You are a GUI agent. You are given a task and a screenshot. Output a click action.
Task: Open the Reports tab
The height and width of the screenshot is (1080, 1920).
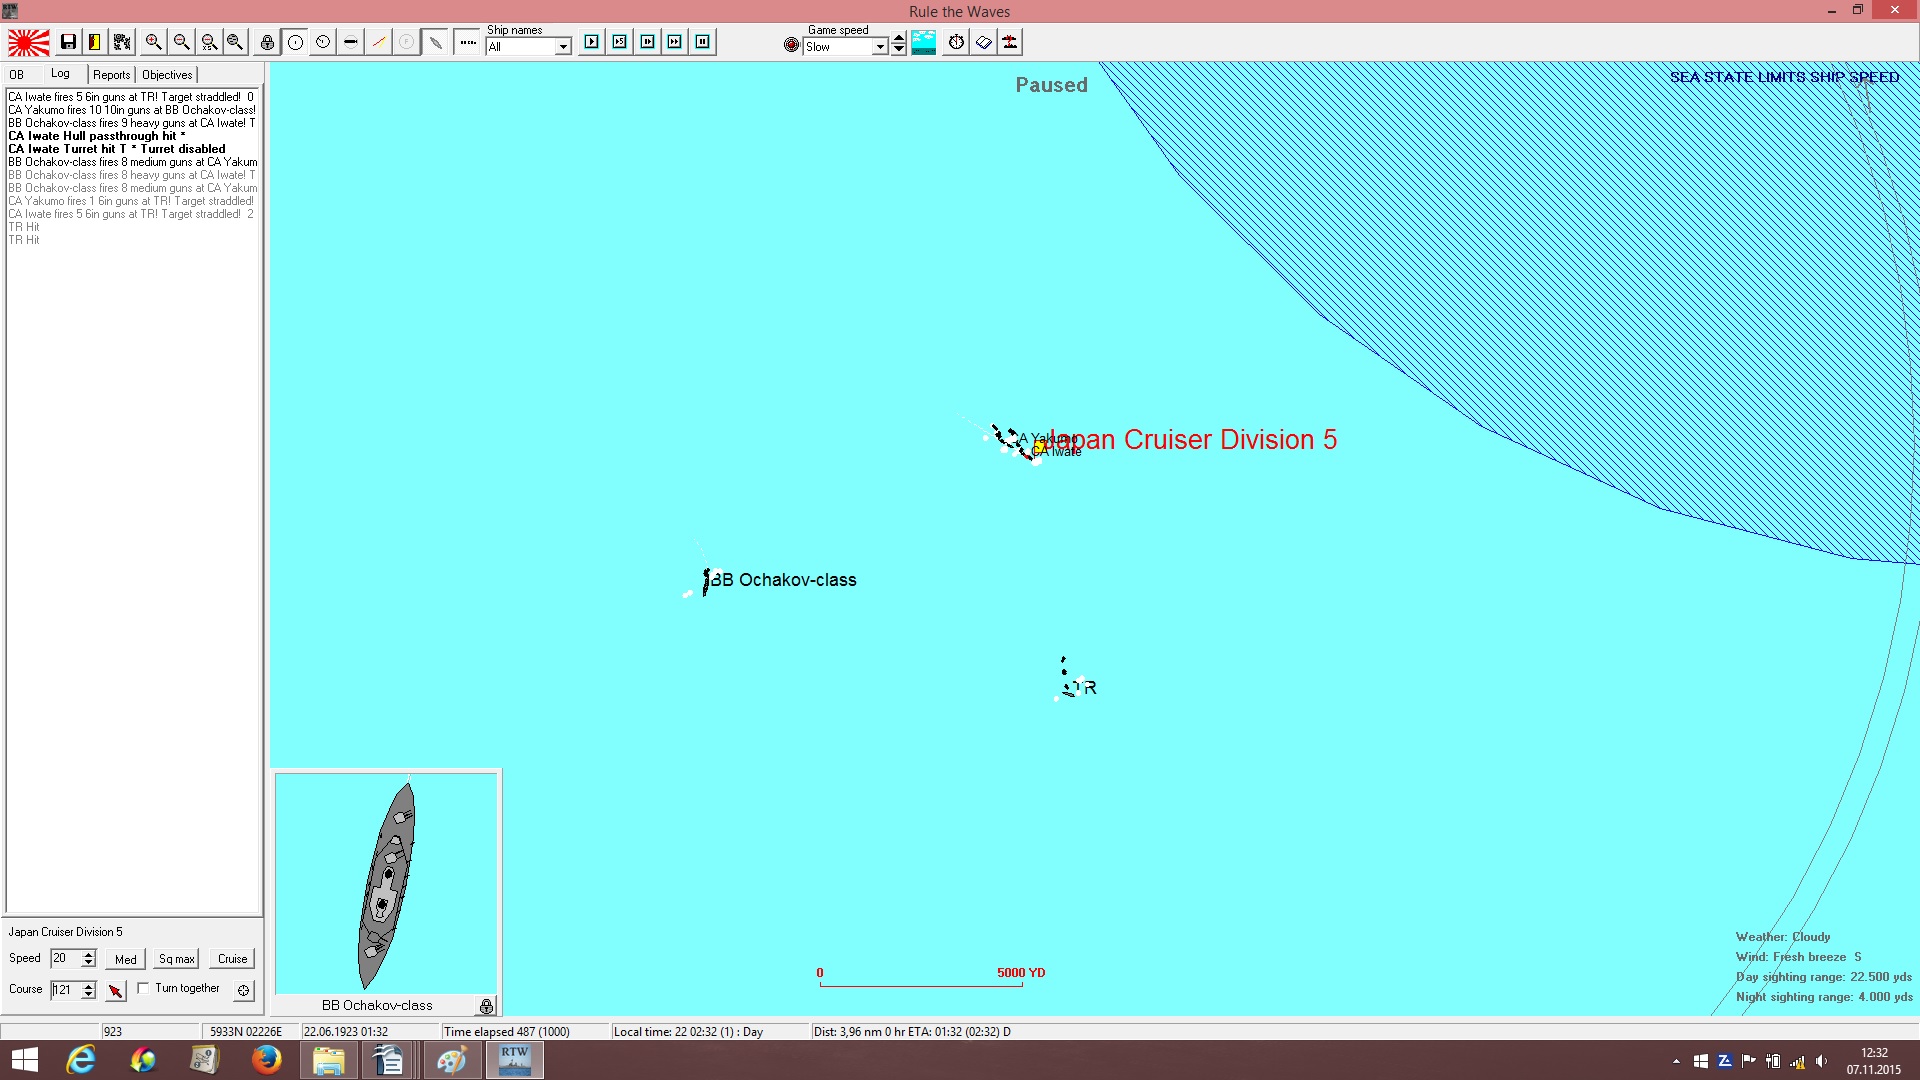click(x=112, y=75)
